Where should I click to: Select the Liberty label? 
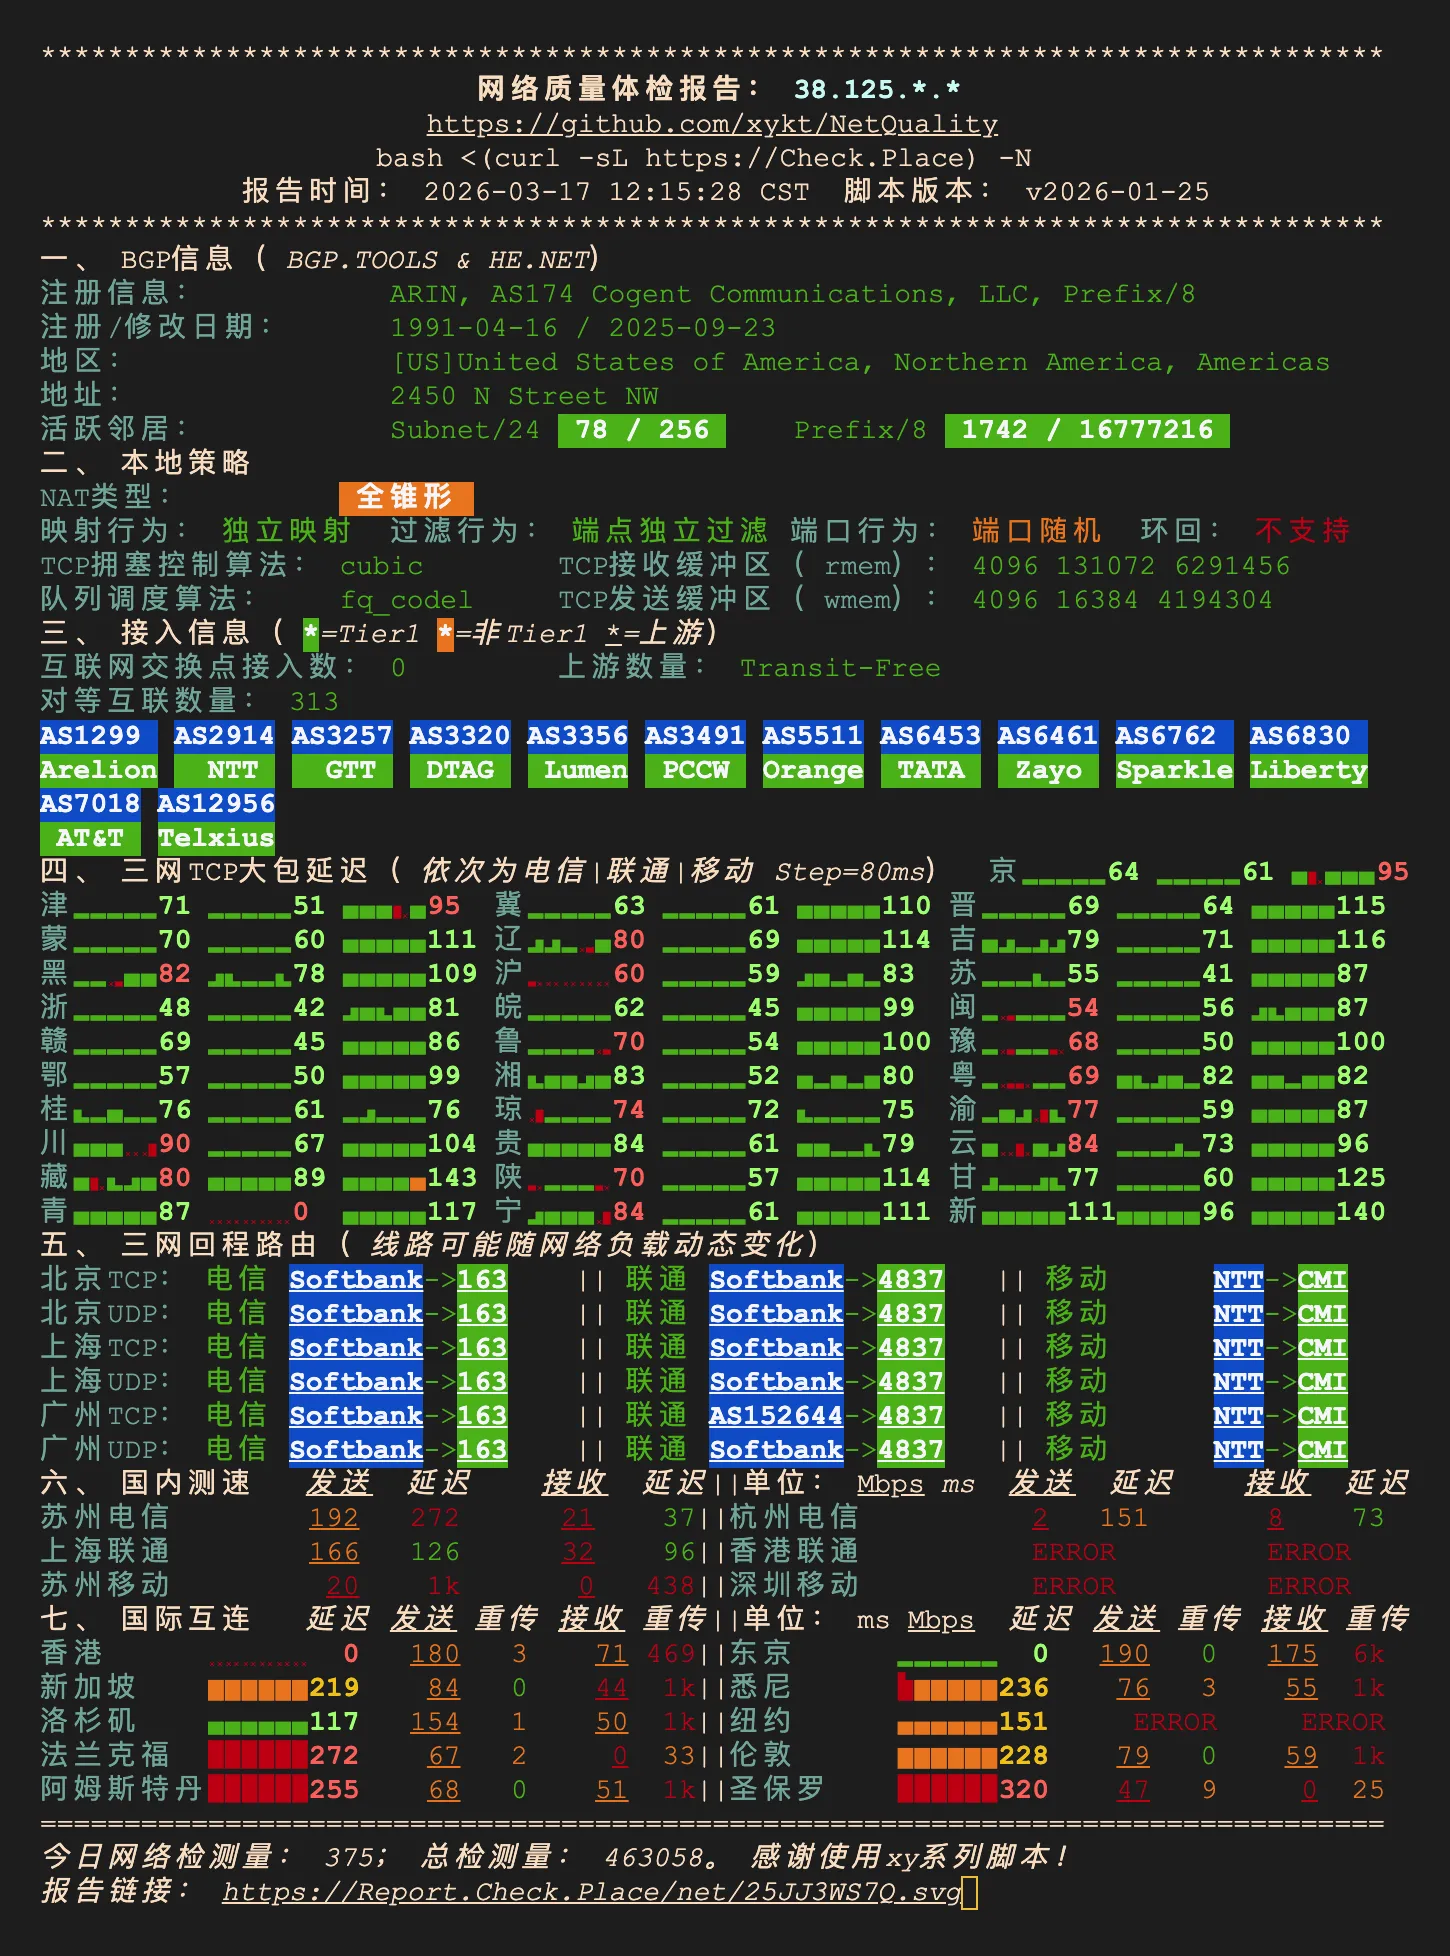coord(1308,770)
